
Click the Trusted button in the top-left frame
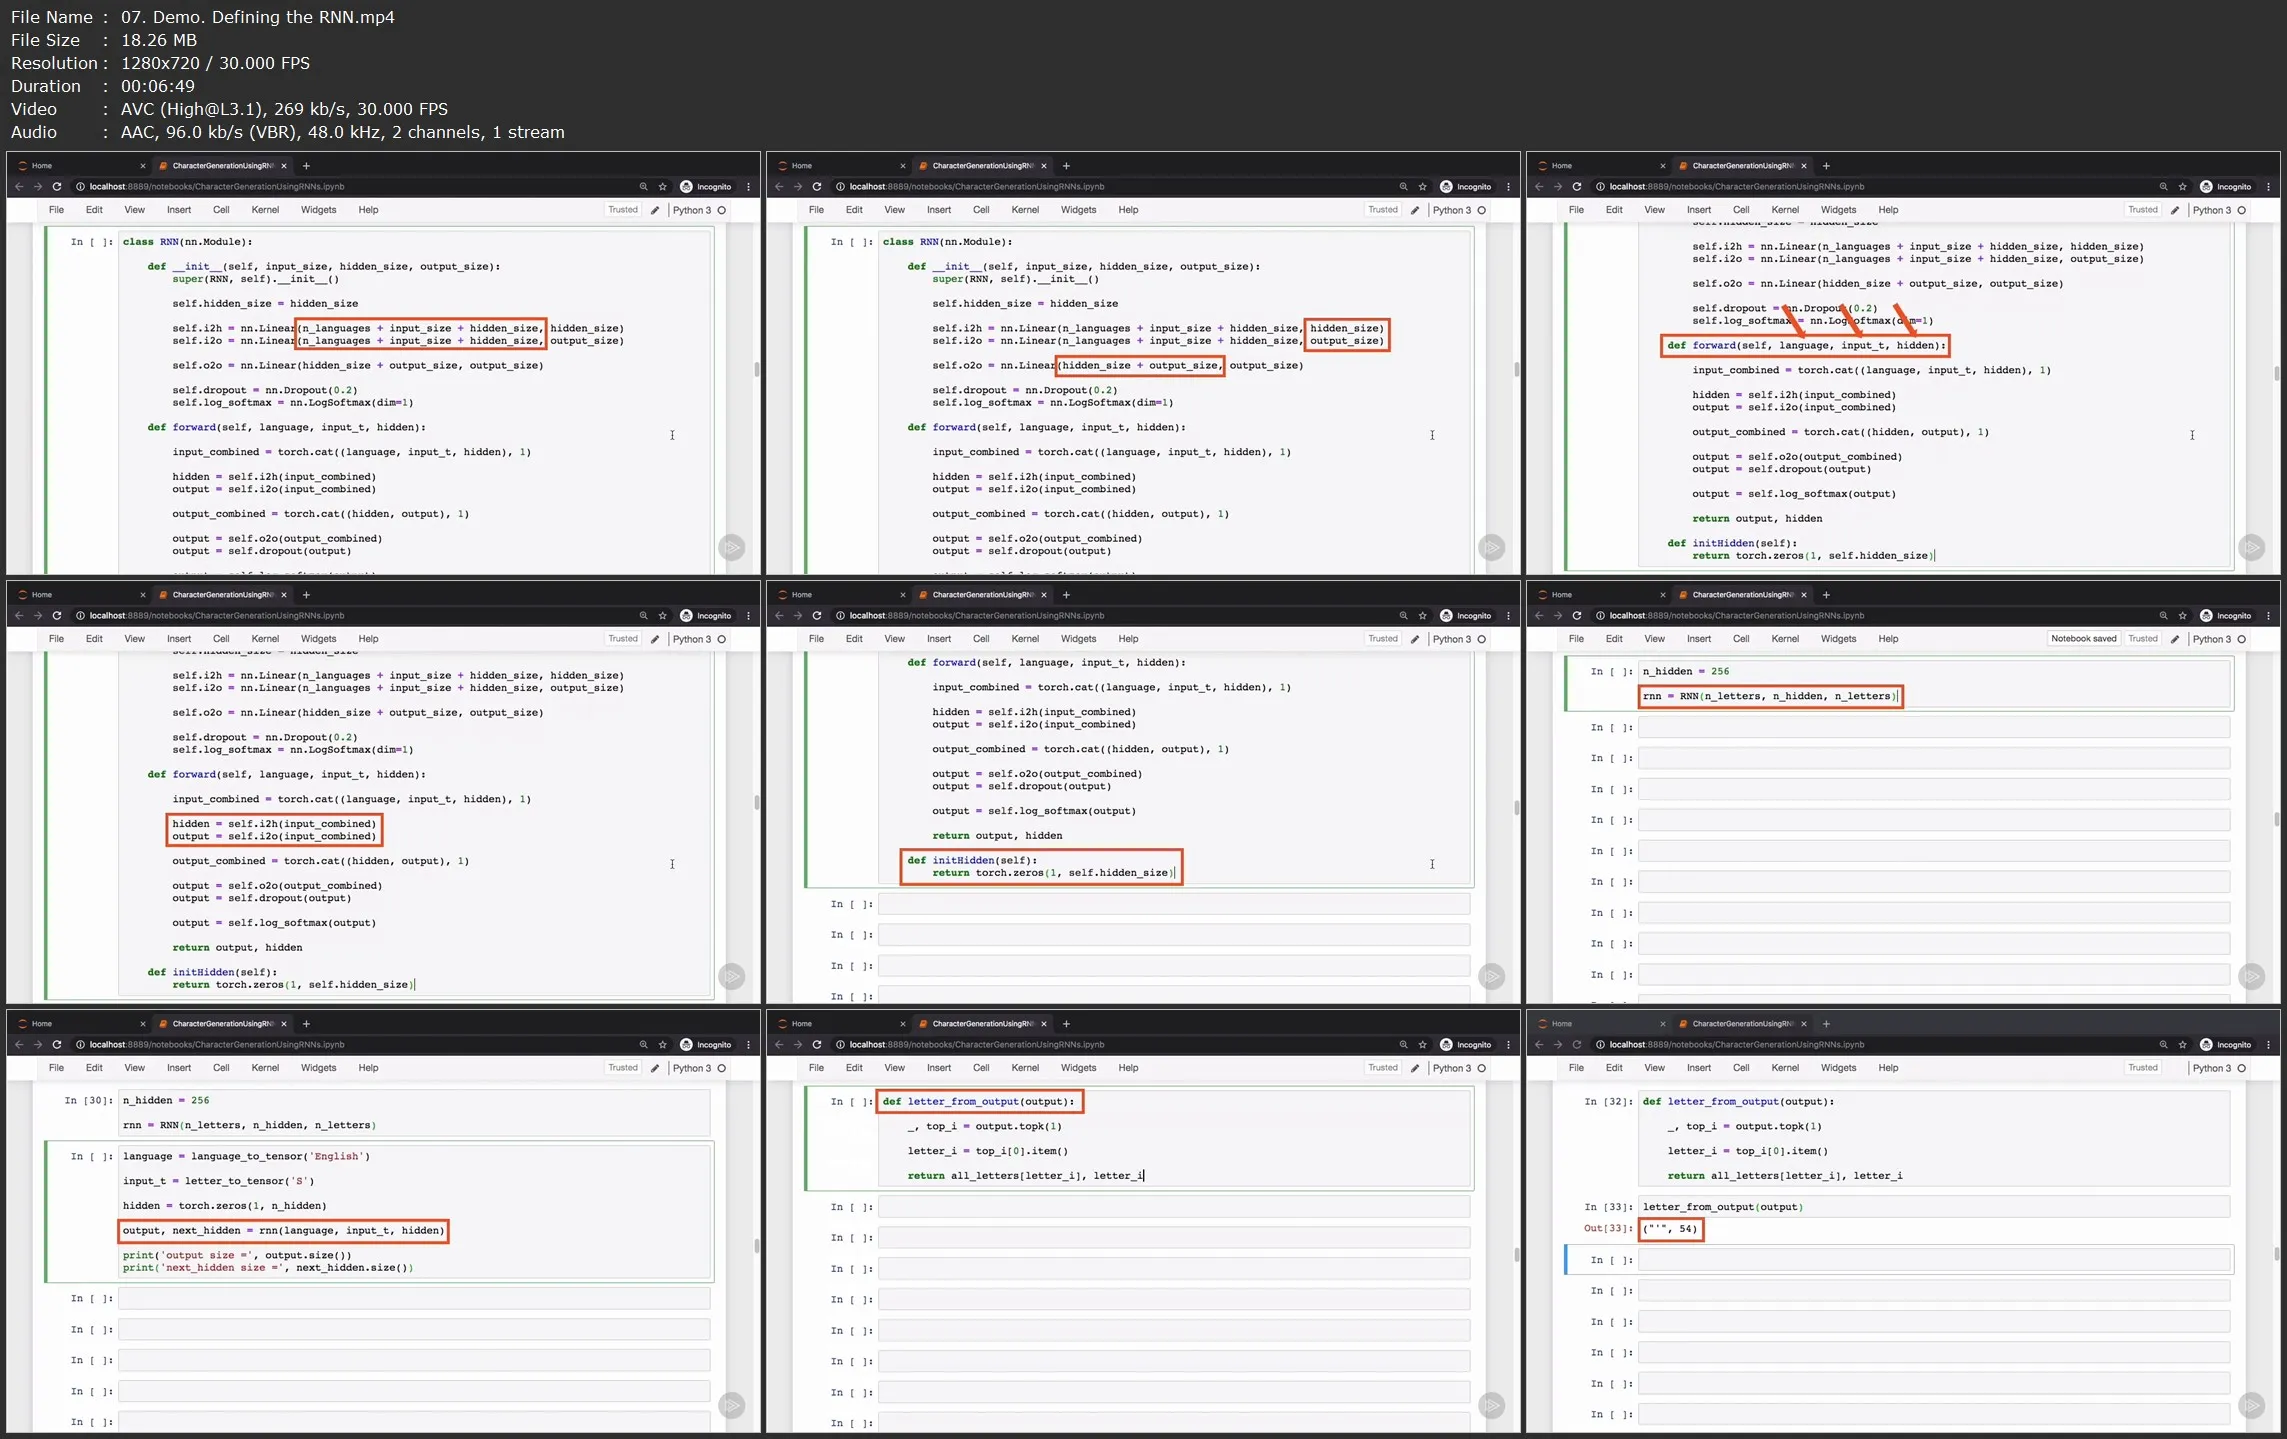point(623,210)
